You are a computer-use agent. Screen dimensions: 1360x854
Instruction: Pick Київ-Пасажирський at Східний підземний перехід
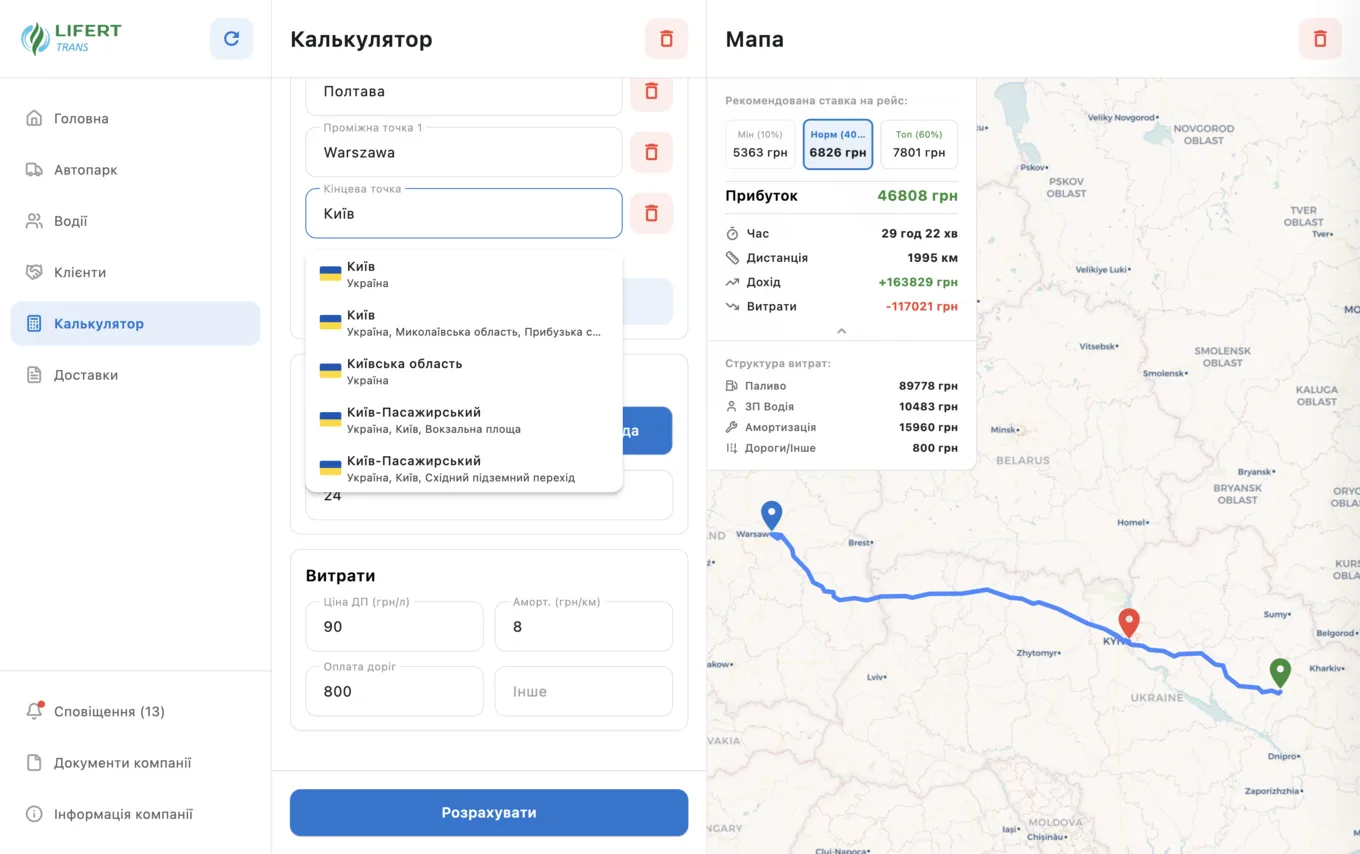point(464,469)
